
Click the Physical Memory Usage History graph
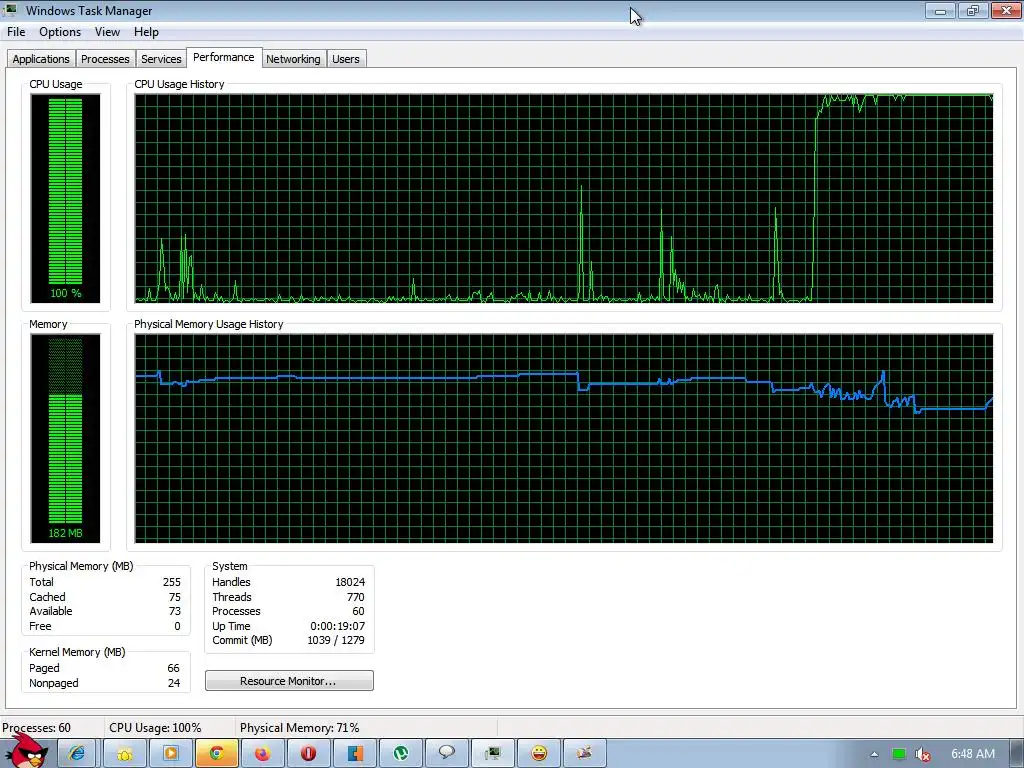(564, 438)
